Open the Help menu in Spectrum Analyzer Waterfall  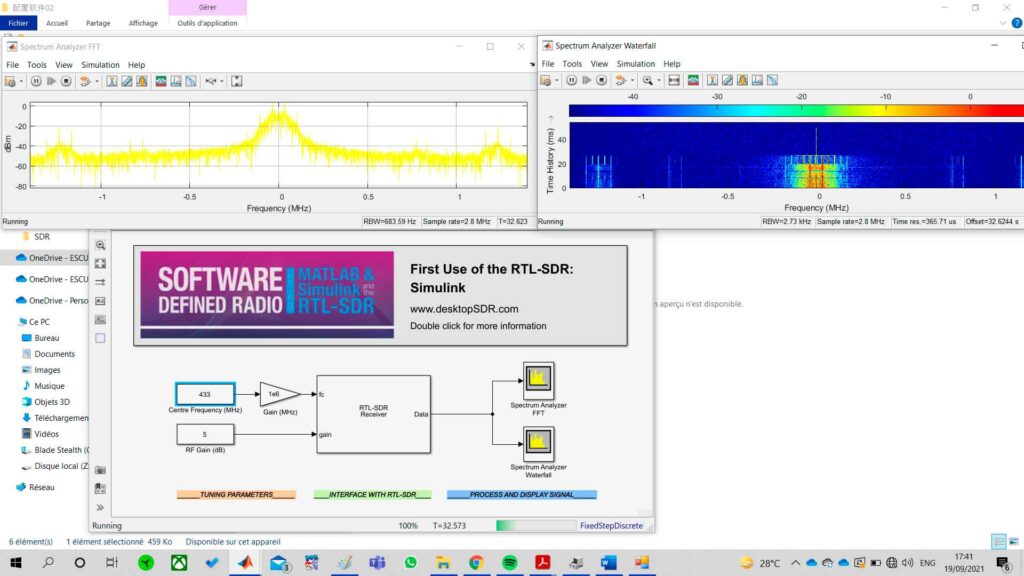click(x=671, y=64)
